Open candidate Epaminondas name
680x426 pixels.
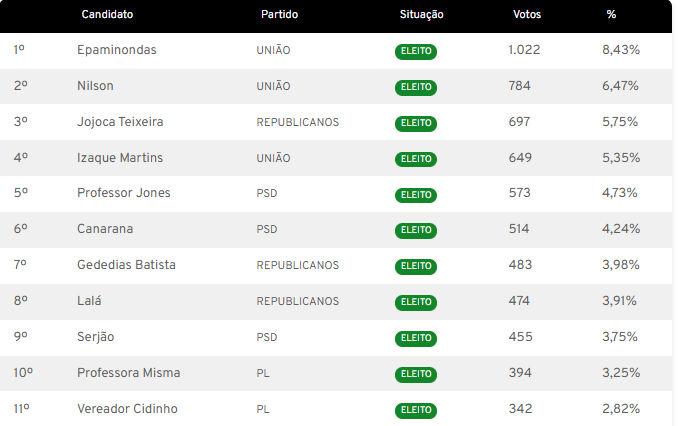[117, 50]
